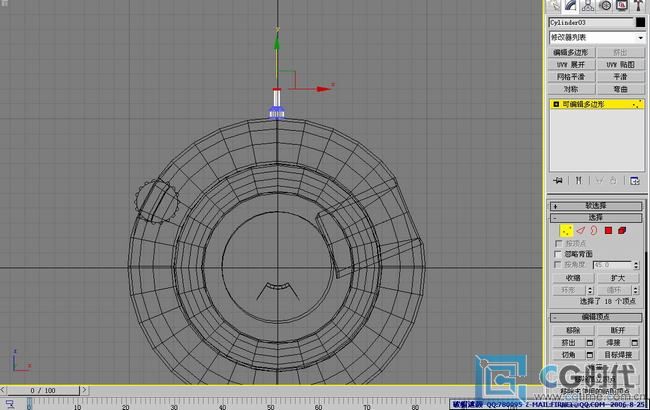This screenshot has width=650, height=410.
Task: Open Configure Modifier Sets icon
Action: click(x=634, y=180)
